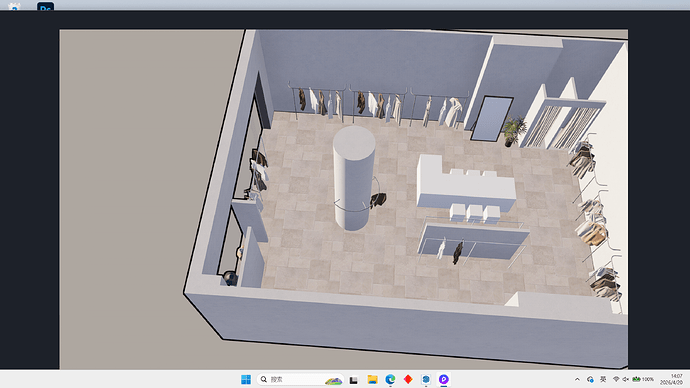Launch Microsoft Edge from the taskbar

coord(390,379)
